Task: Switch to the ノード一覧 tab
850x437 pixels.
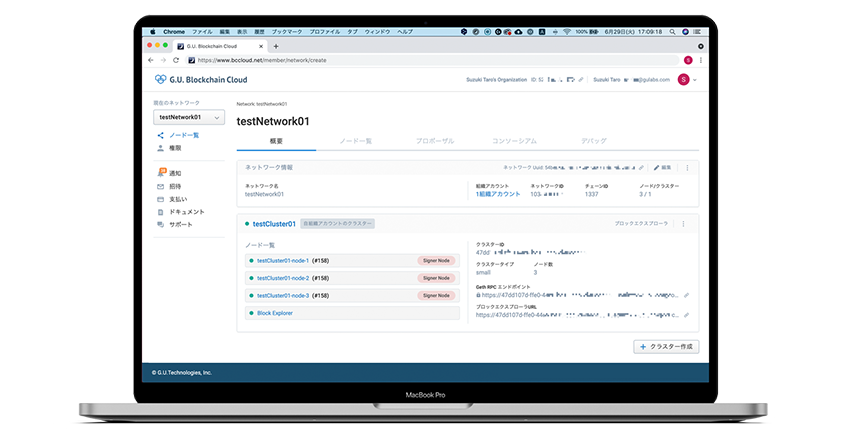Action: click(355, 141)
